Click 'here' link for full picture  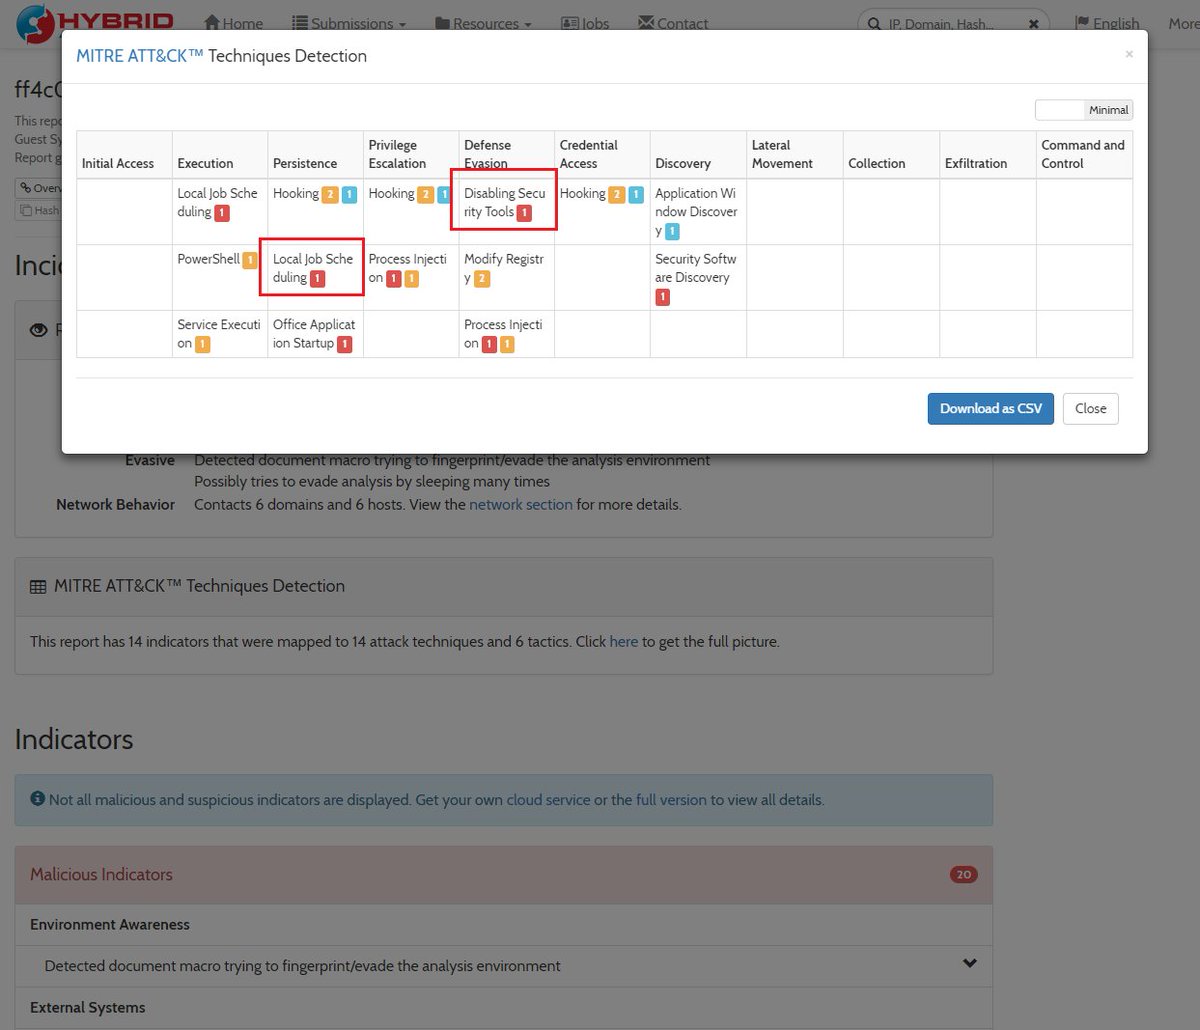pos(624,641)
